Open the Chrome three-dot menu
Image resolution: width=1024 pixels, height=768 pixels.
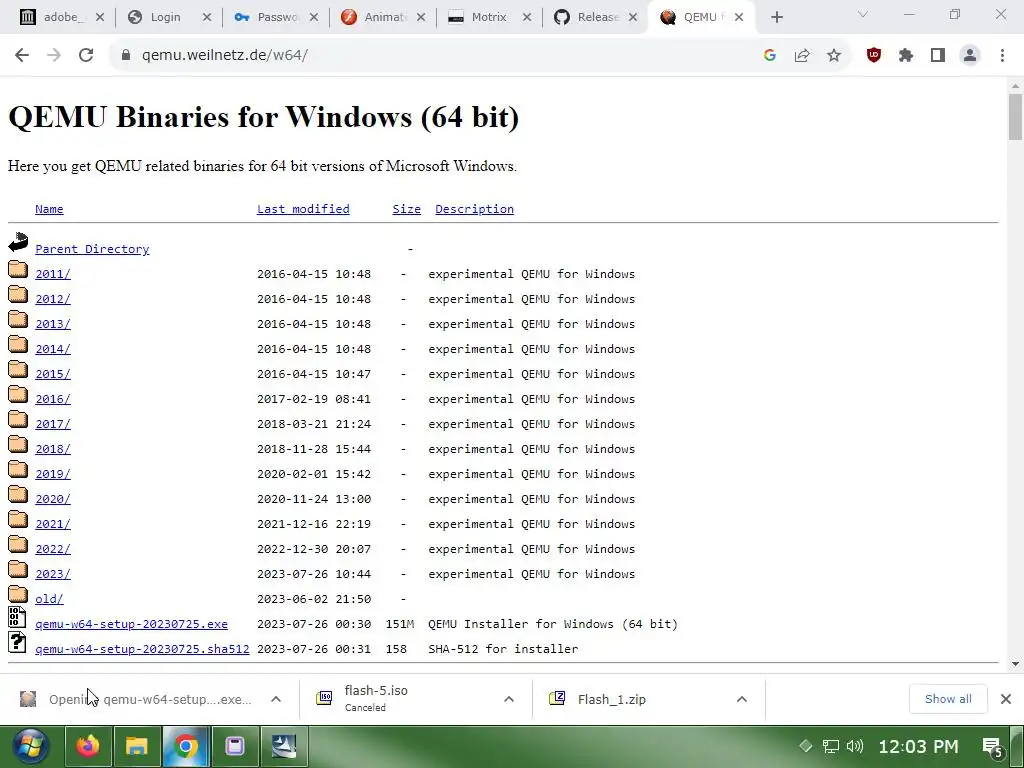pyautogui.click(x=1002, y=56)
